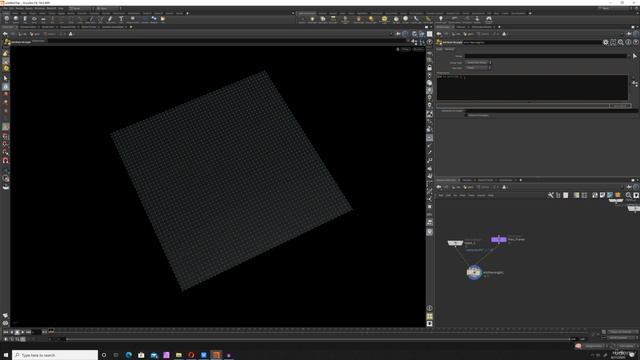Switch to the Geometry Spreadsheet tab
The height and width of the screenshot is (360, 640).
tap(112, 27)
